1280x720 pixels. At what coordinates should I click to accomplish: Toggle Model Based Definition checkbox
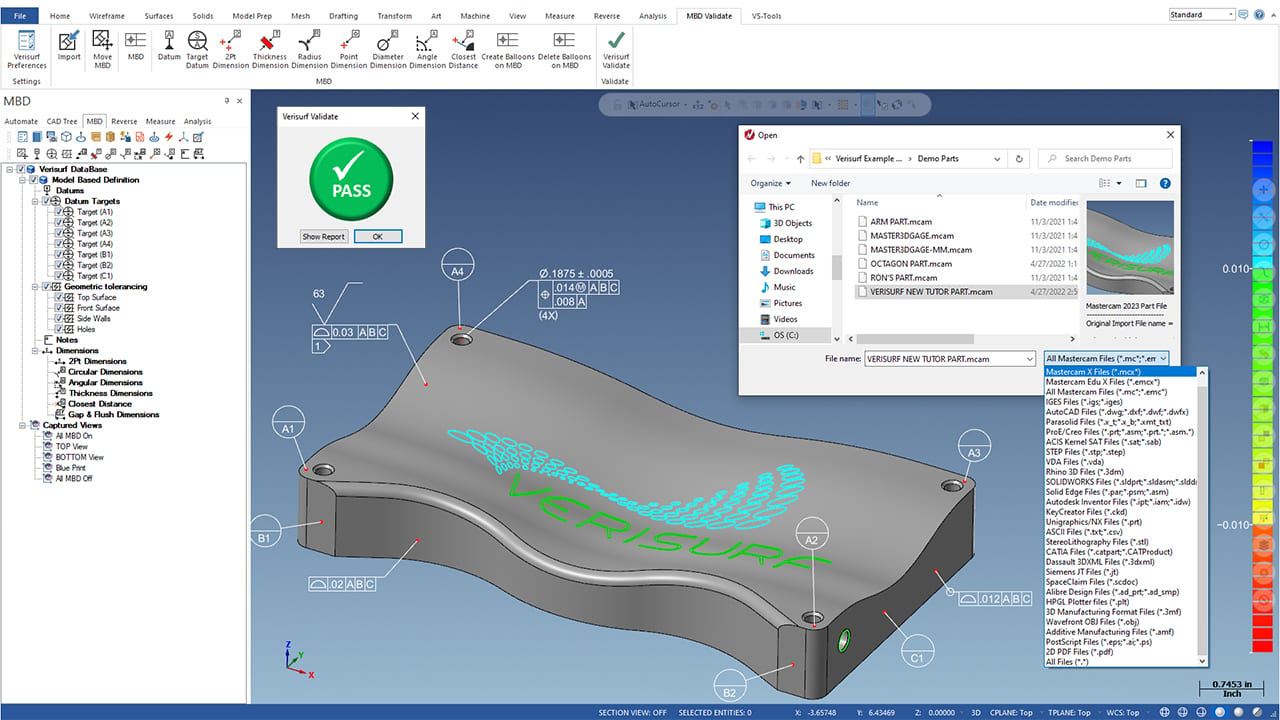34,180
